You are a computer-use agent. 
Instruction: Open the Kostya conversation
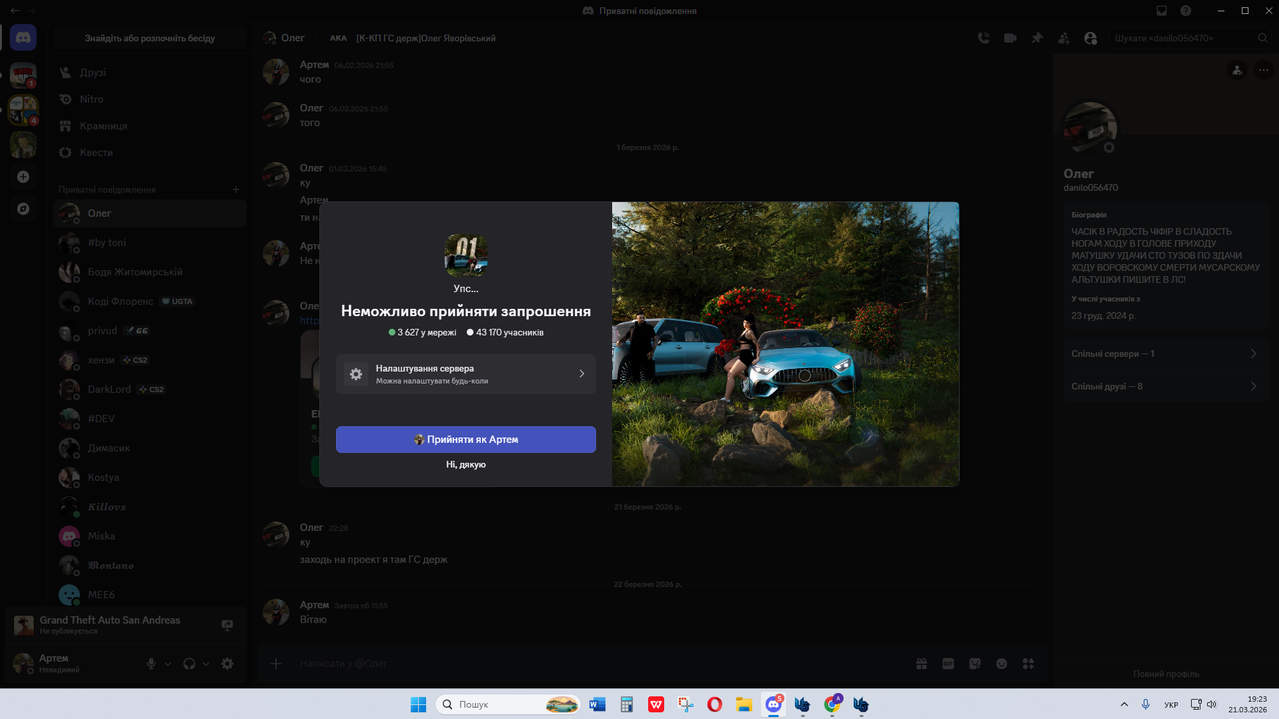[150, 477]
